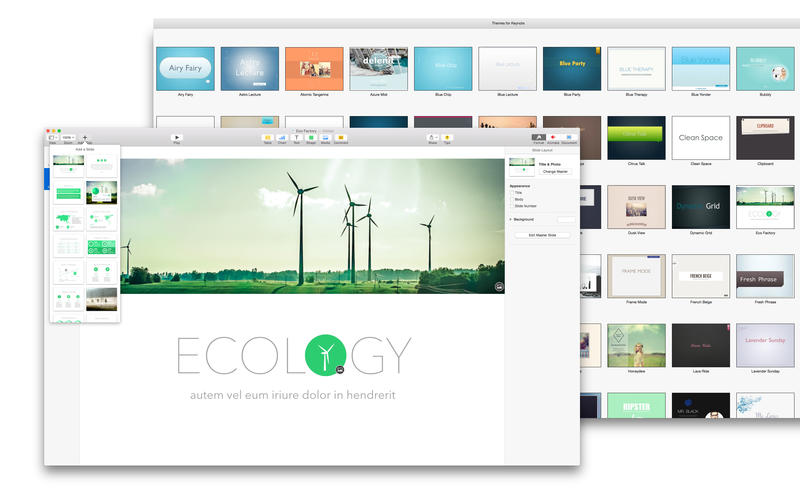Select Azure Mist theme in Themes window
Screen dimensions: 800x500
click(x=379, y=69)
